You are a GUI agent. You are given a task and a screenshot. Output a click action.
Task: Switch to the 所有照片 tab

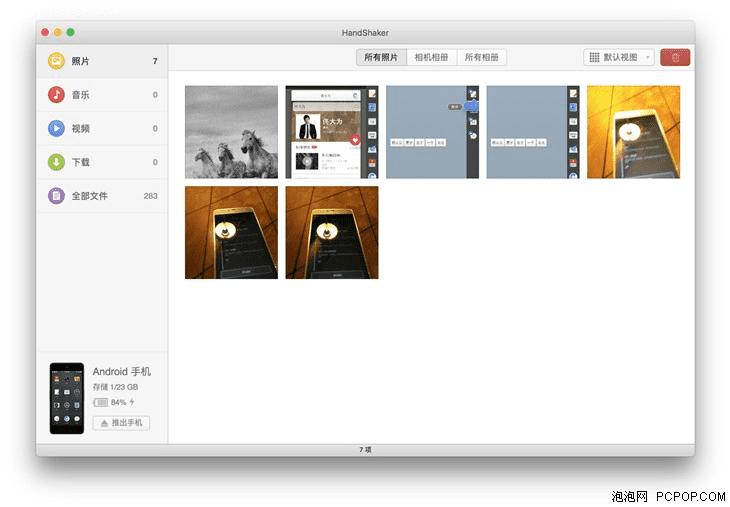pos(381,57)
